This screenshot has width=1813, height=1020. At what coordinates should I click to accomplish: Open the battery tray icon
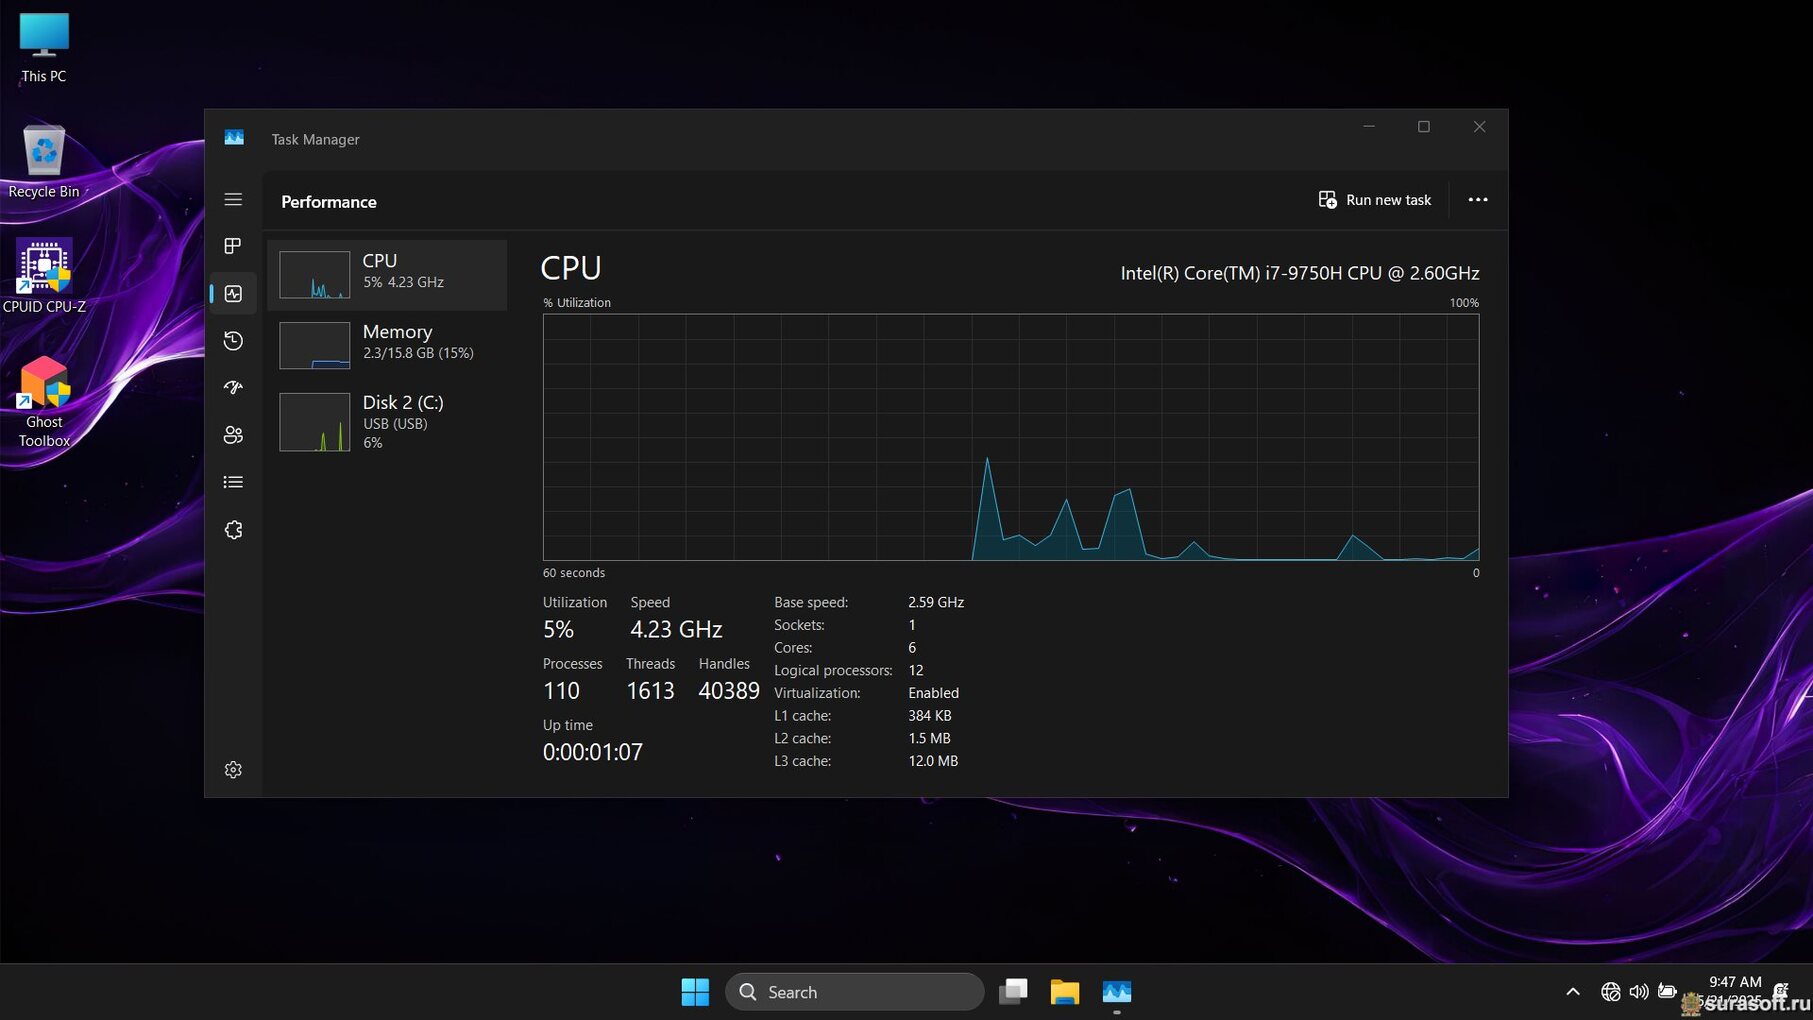tap(1667, 992)
